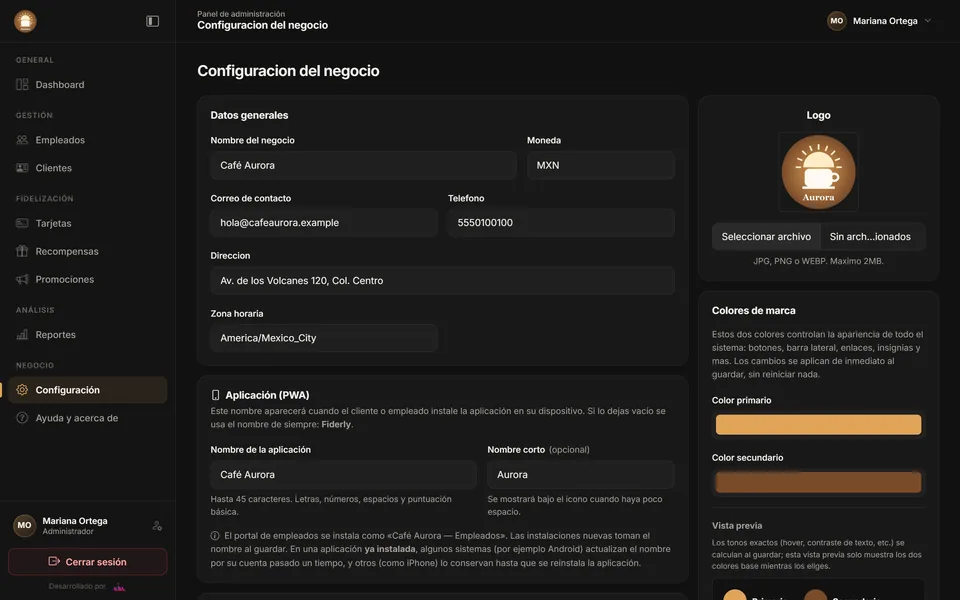Go to Empleados section
The width and height of the screenshot is (960, 600).
pos(88,140)
